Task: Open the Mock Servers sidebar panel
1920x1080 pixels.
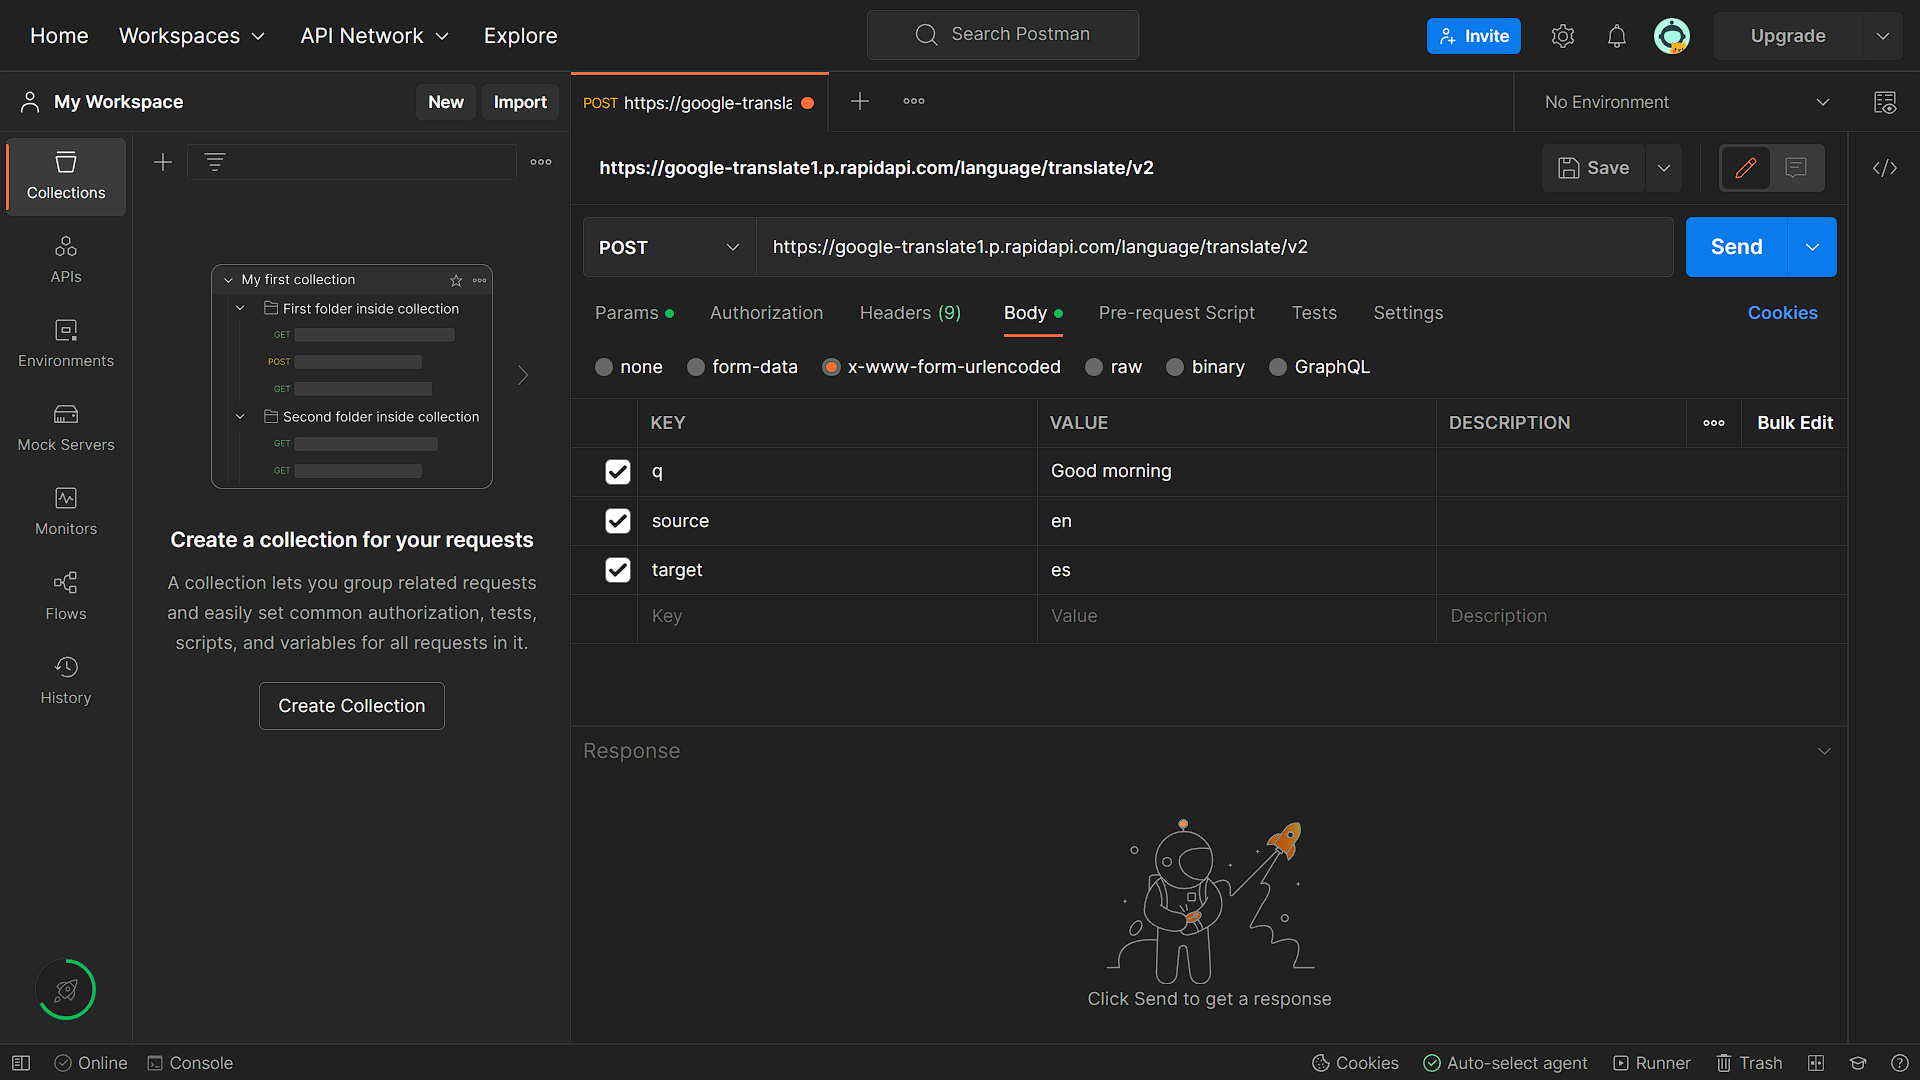Action: point(66,428)
